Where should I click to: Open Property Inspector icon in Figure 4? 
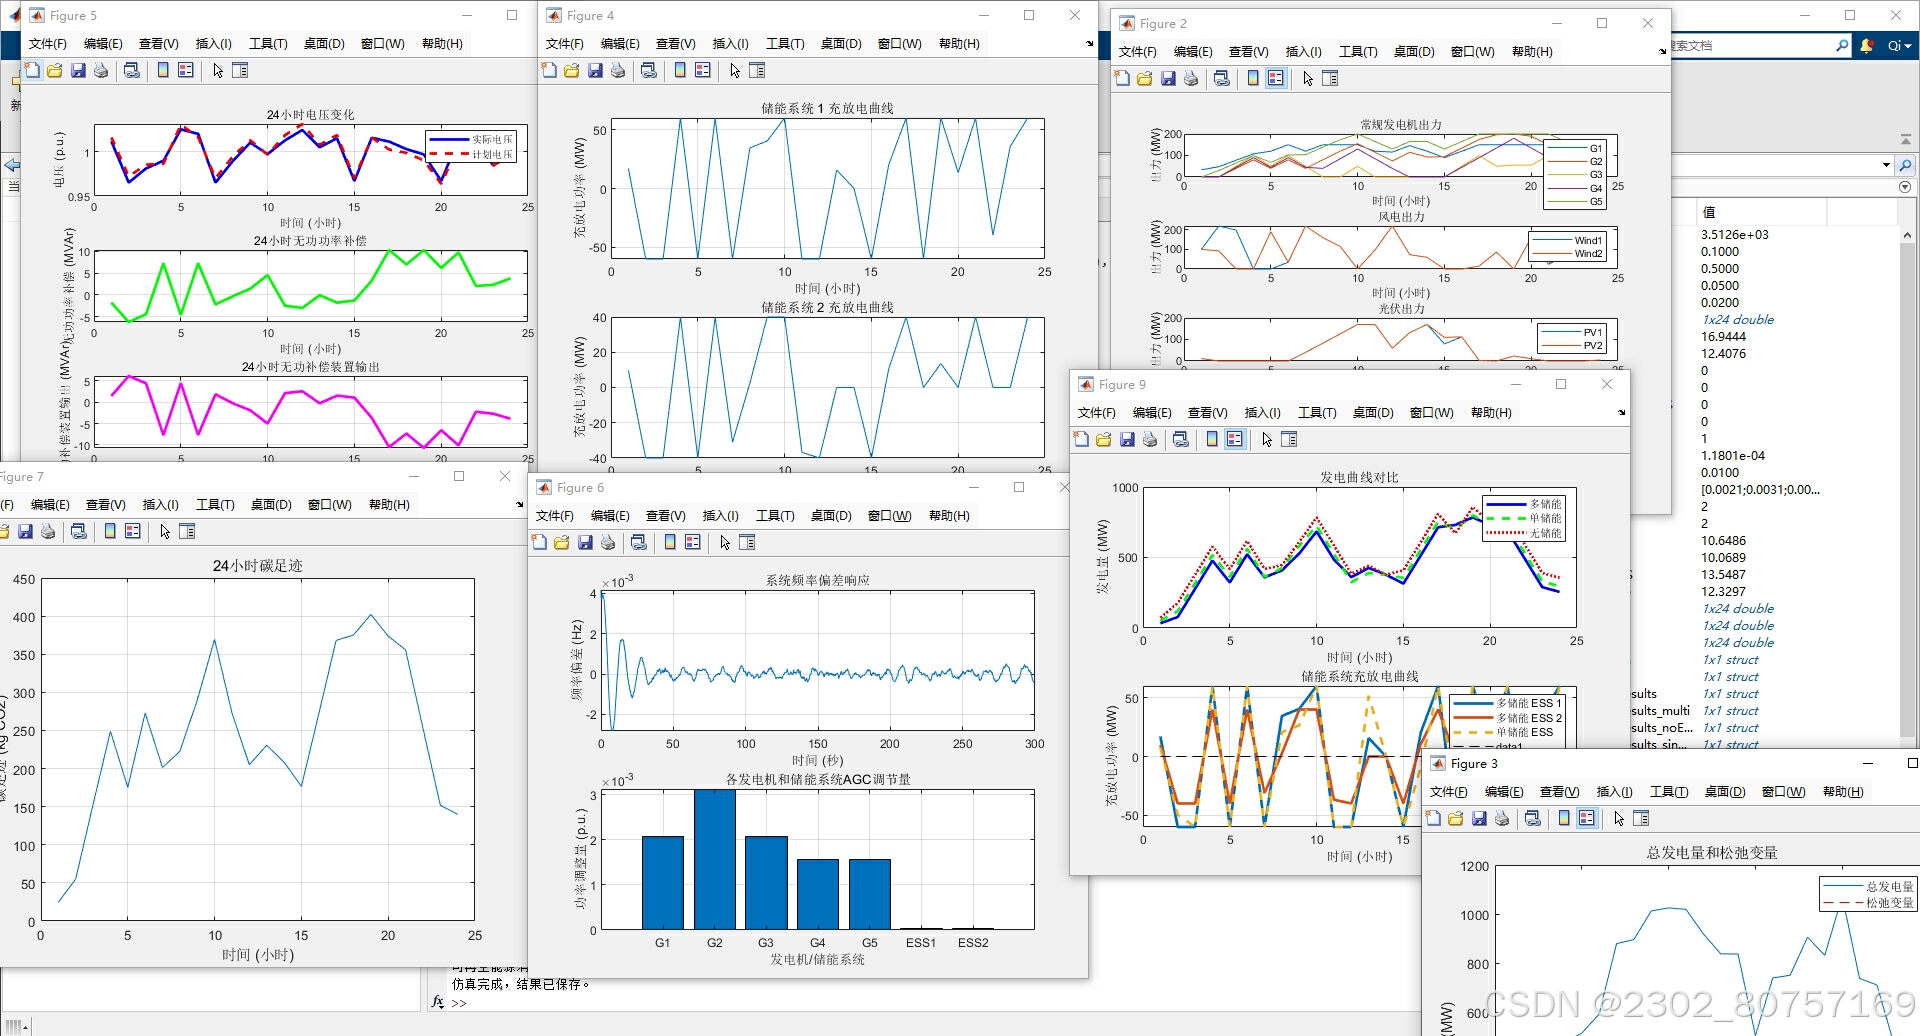tap(757, 70)
